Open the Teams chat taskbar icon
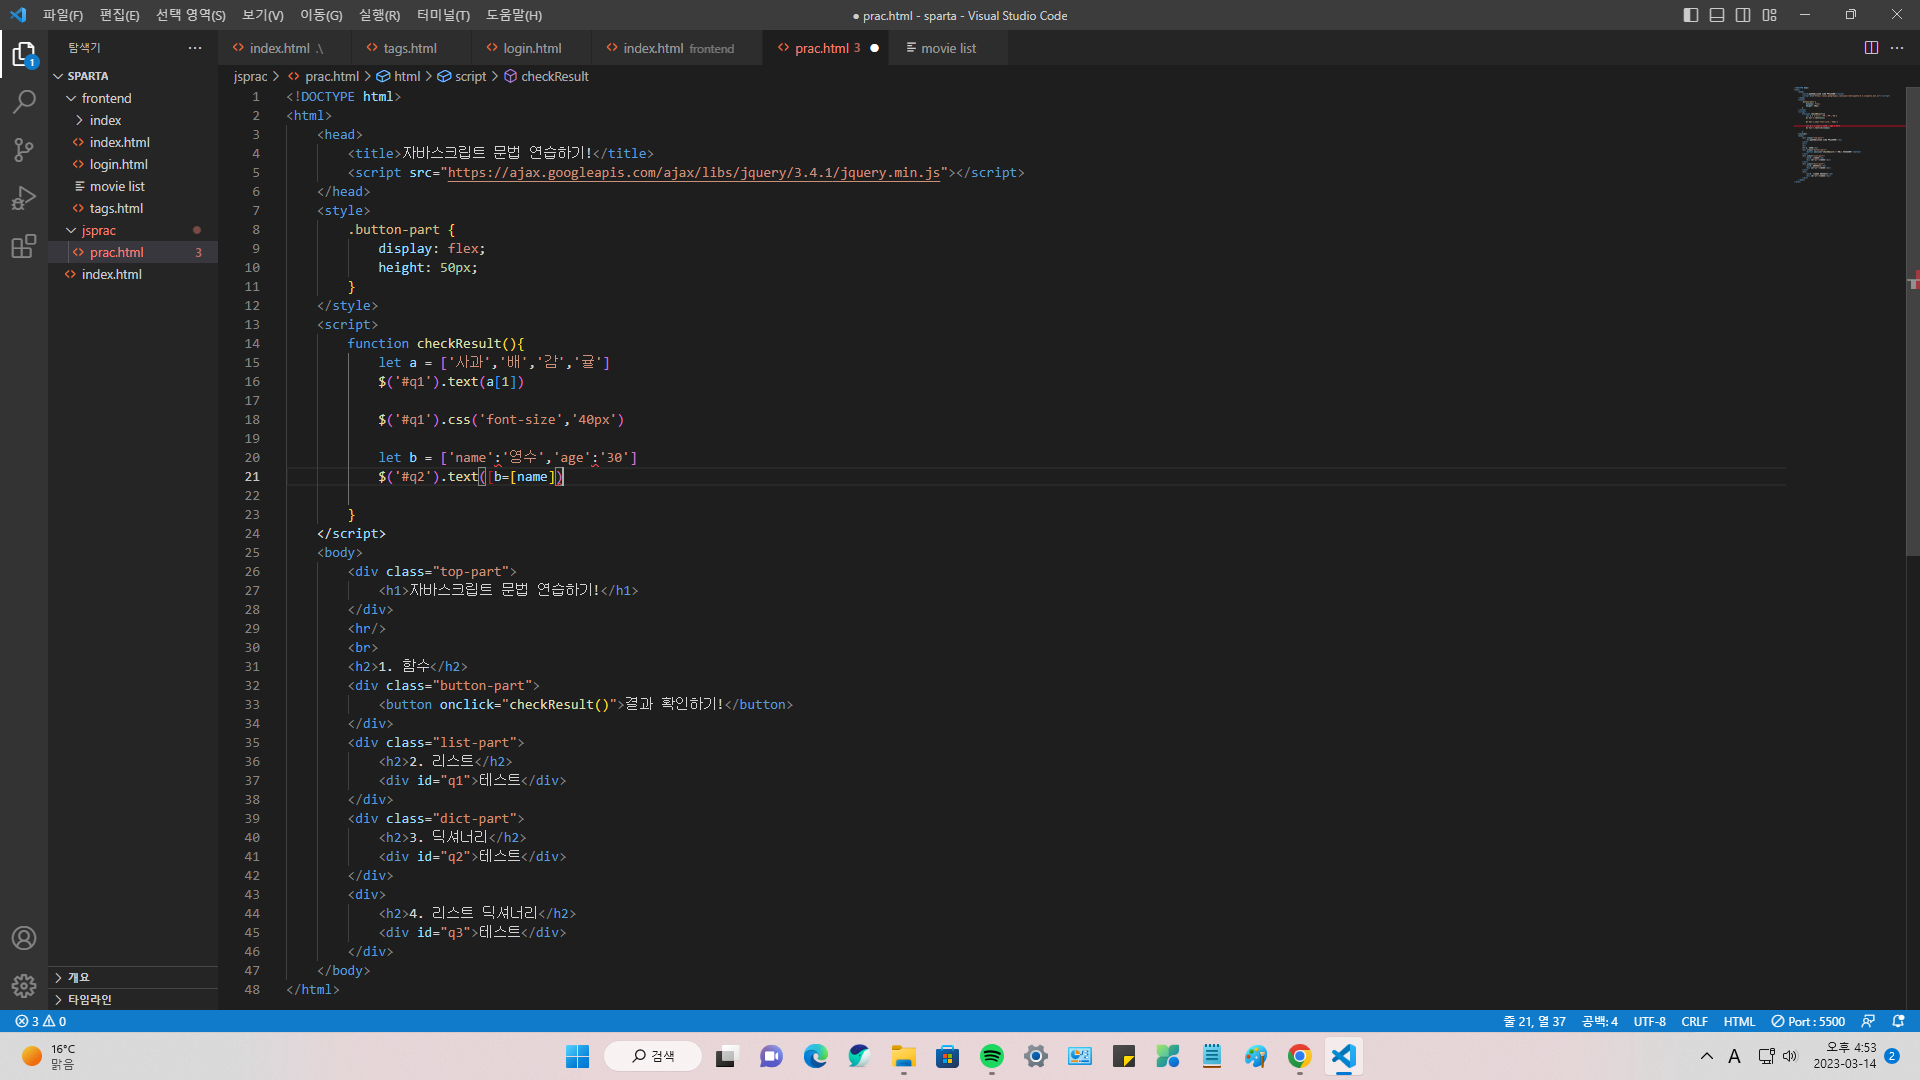Image resolution: width=1920 pixels, height=1080 pixels. click(771, 1056)
